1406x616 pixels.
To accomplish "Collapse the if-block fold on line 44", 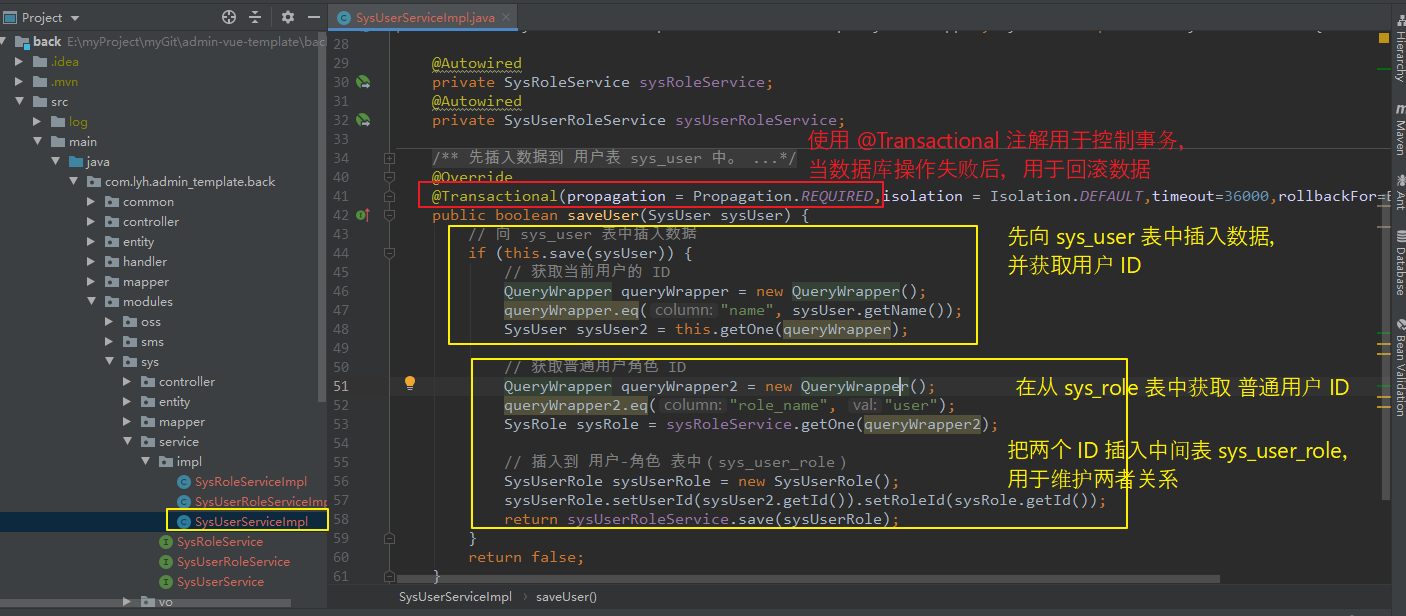I will click(x=389, y=253).
